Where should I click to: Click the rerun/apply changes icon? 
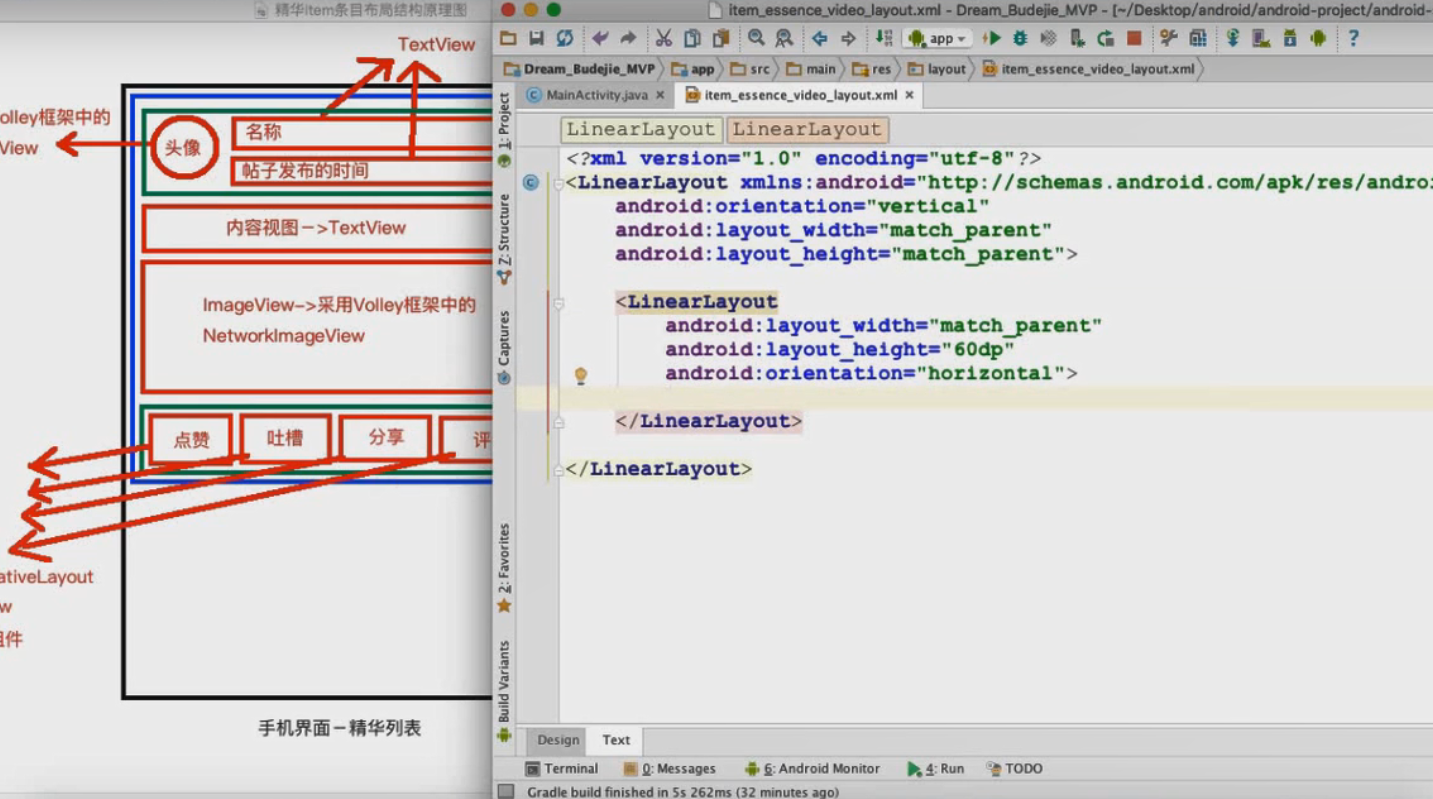point(1105,38)
